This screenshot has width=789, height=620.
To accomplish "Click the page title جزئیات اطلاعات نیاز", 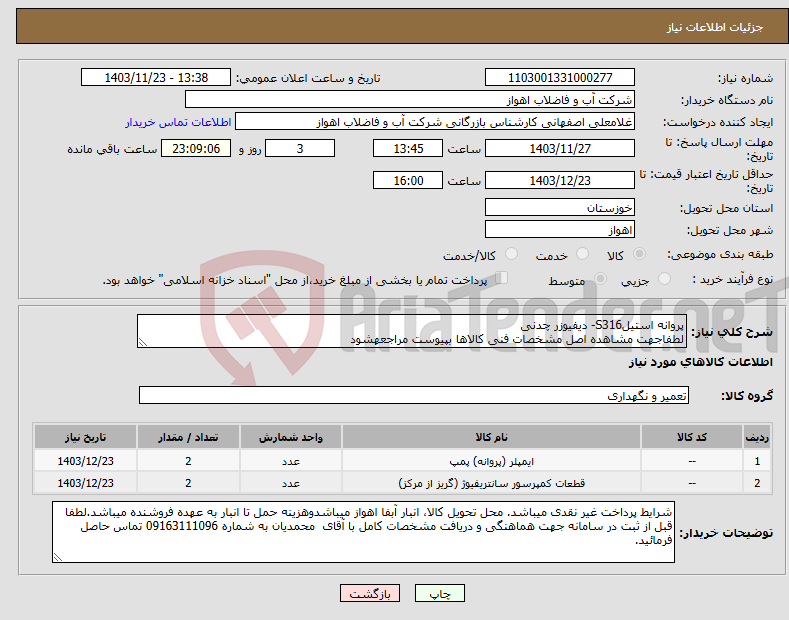I will coord(715,27).
